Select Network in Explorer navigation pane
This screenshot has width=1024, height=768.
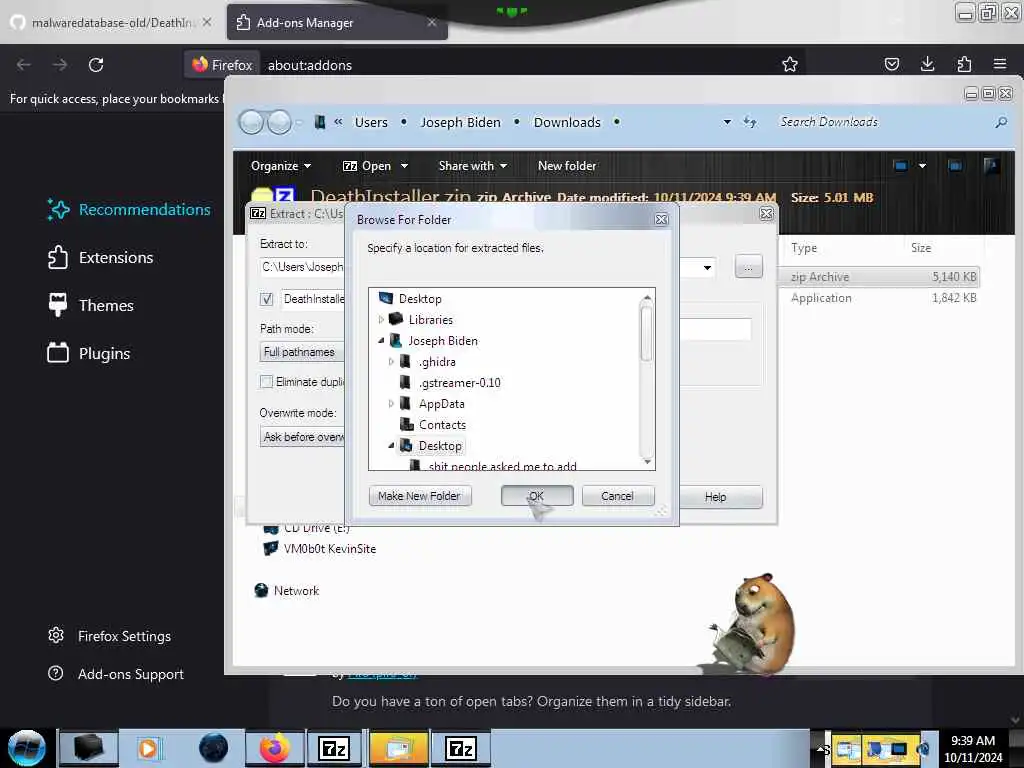click(287, 590)
